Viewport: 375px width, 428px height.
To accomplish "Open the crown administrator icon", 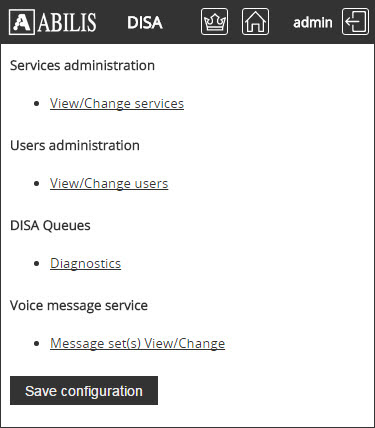I will click(214, 22).
